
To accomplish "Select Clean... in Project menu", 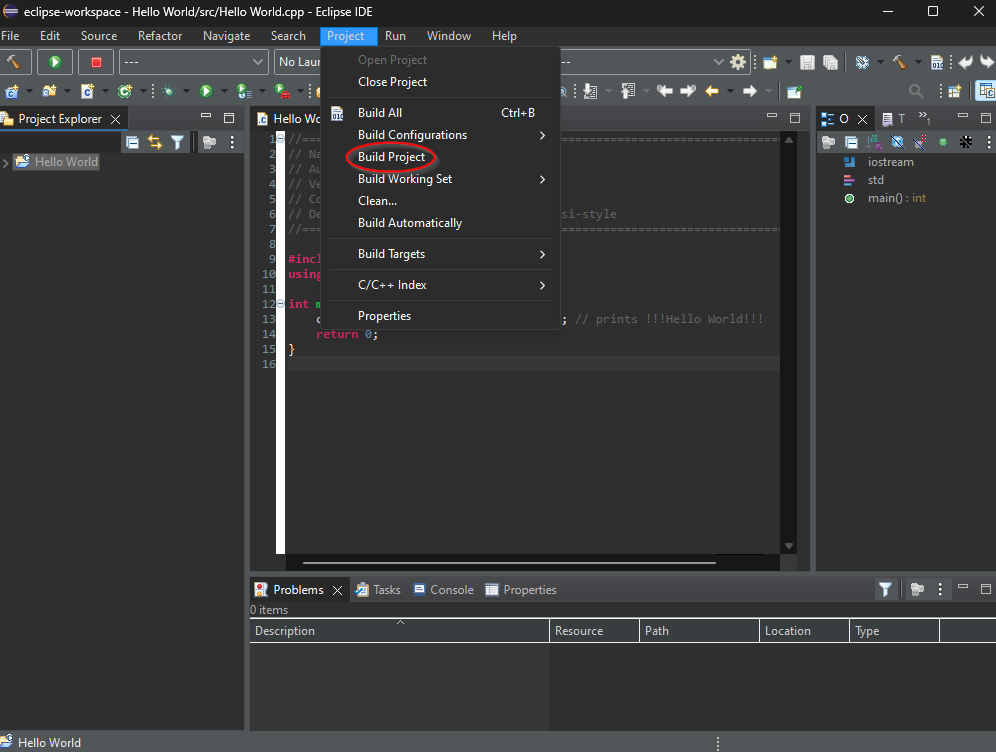I will pos(440,201).
